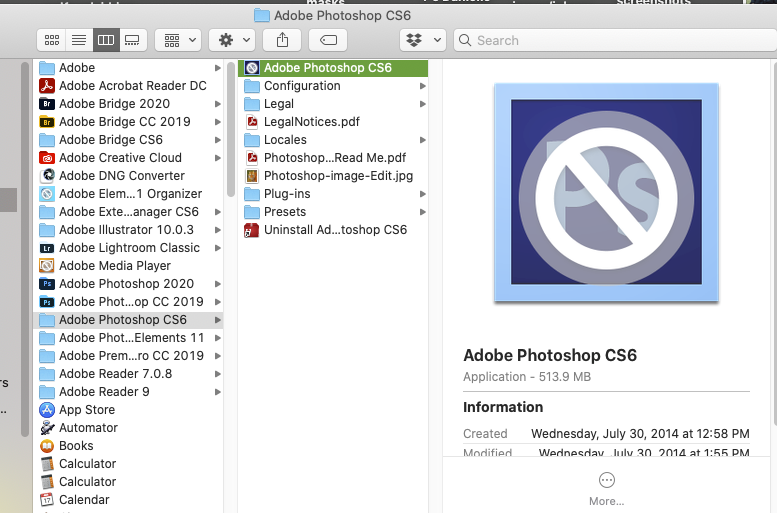Click into the Search field
This screenshot has height=513, width=777.
[x=615, y=40]
